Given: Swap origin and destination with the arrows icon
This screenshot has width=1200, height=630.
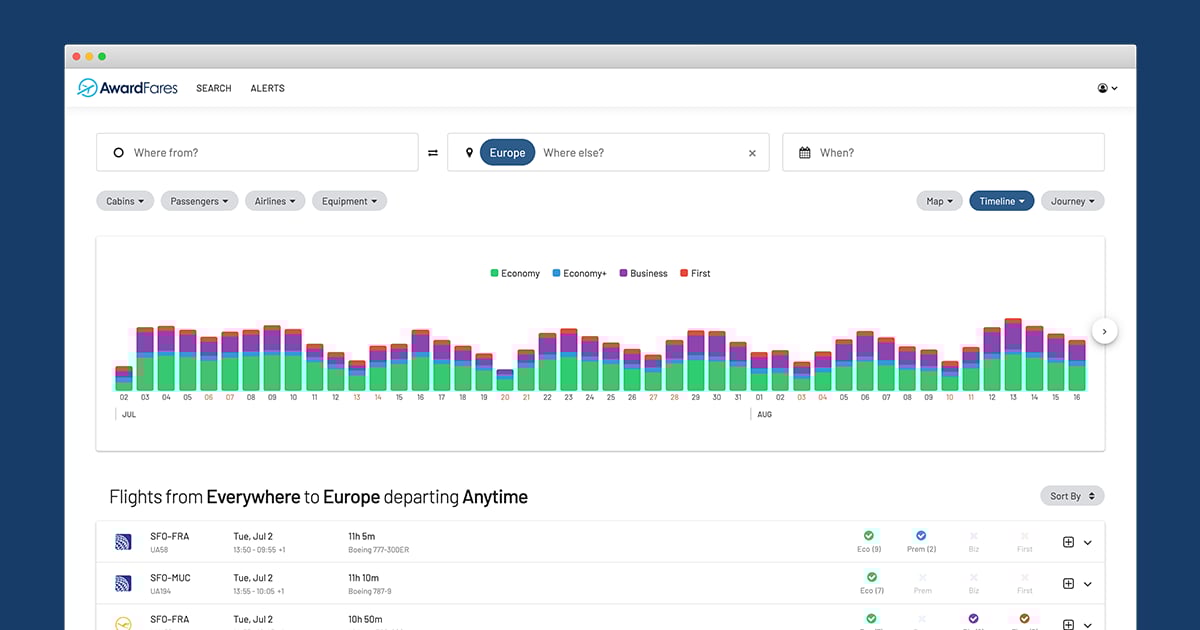Looking at the screenshot, I should coord(433,153).
